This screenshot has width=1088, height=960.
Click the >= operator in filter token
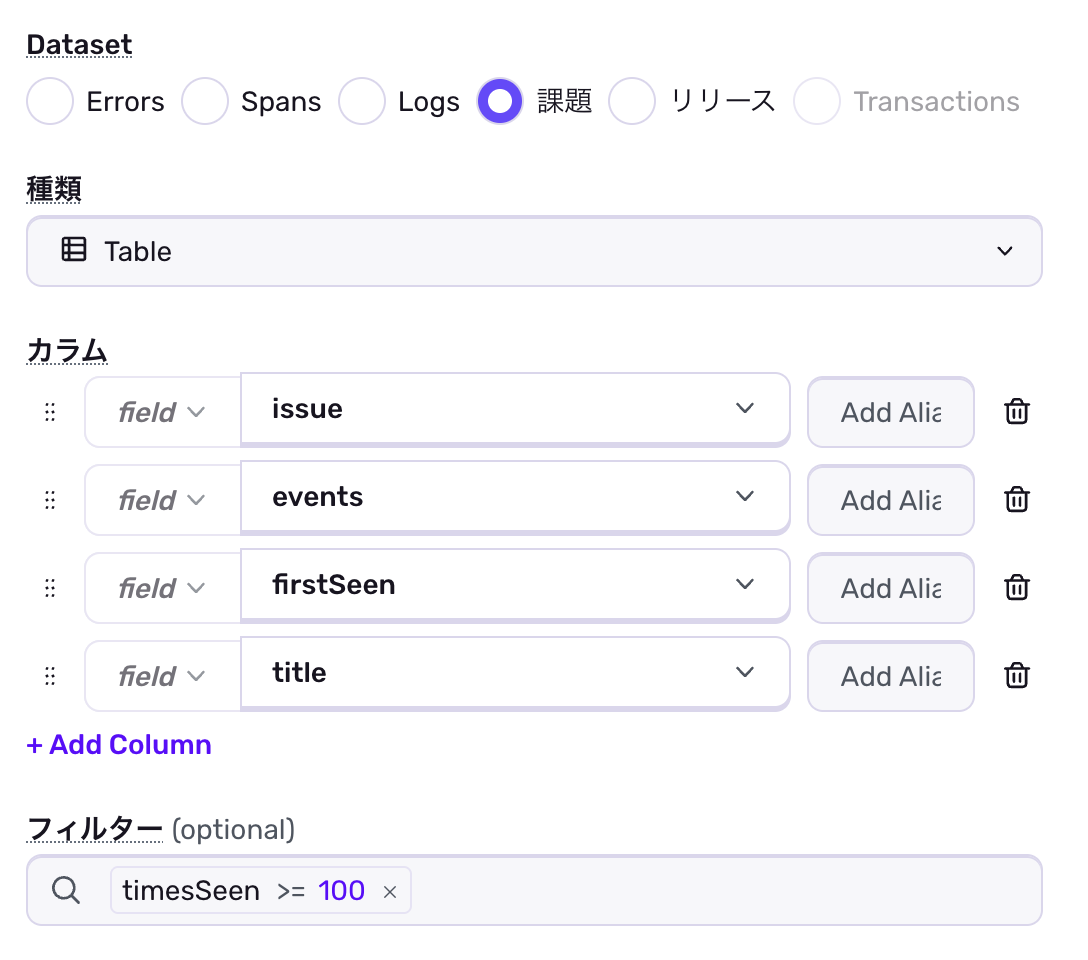pos(291,890)
